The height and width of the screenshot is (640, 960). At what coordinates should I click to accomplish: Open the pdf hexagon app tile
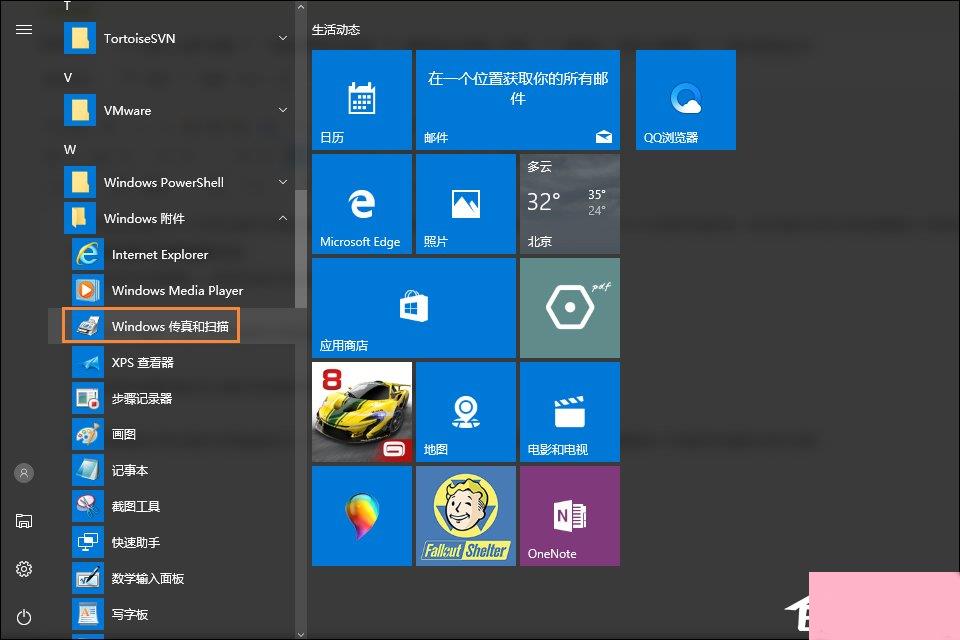pos(570,308)
